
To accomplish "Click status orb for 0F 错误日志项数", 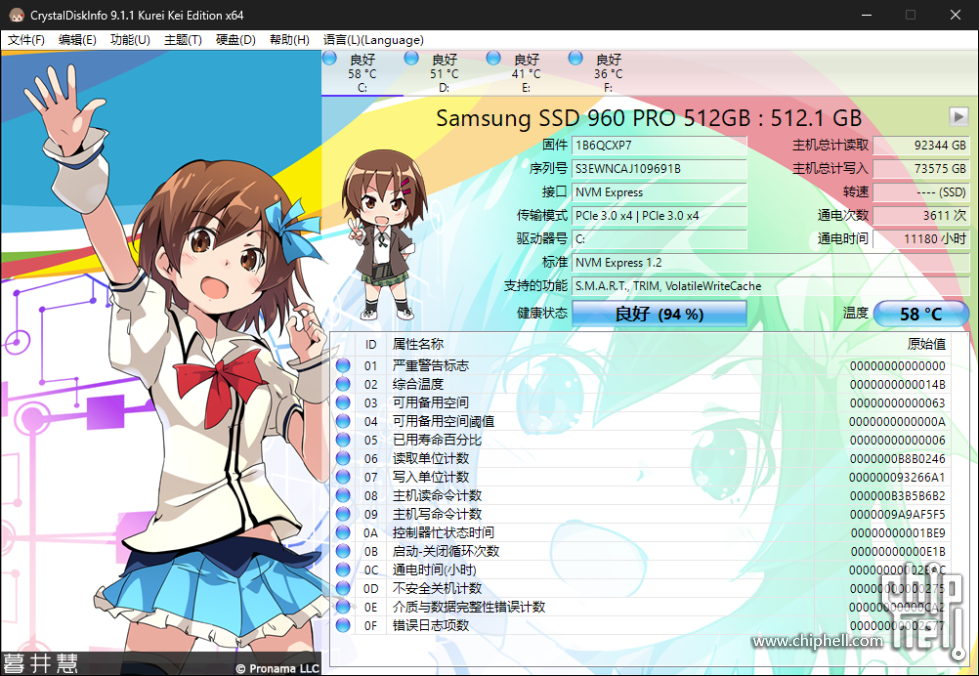I will (343, 625).
